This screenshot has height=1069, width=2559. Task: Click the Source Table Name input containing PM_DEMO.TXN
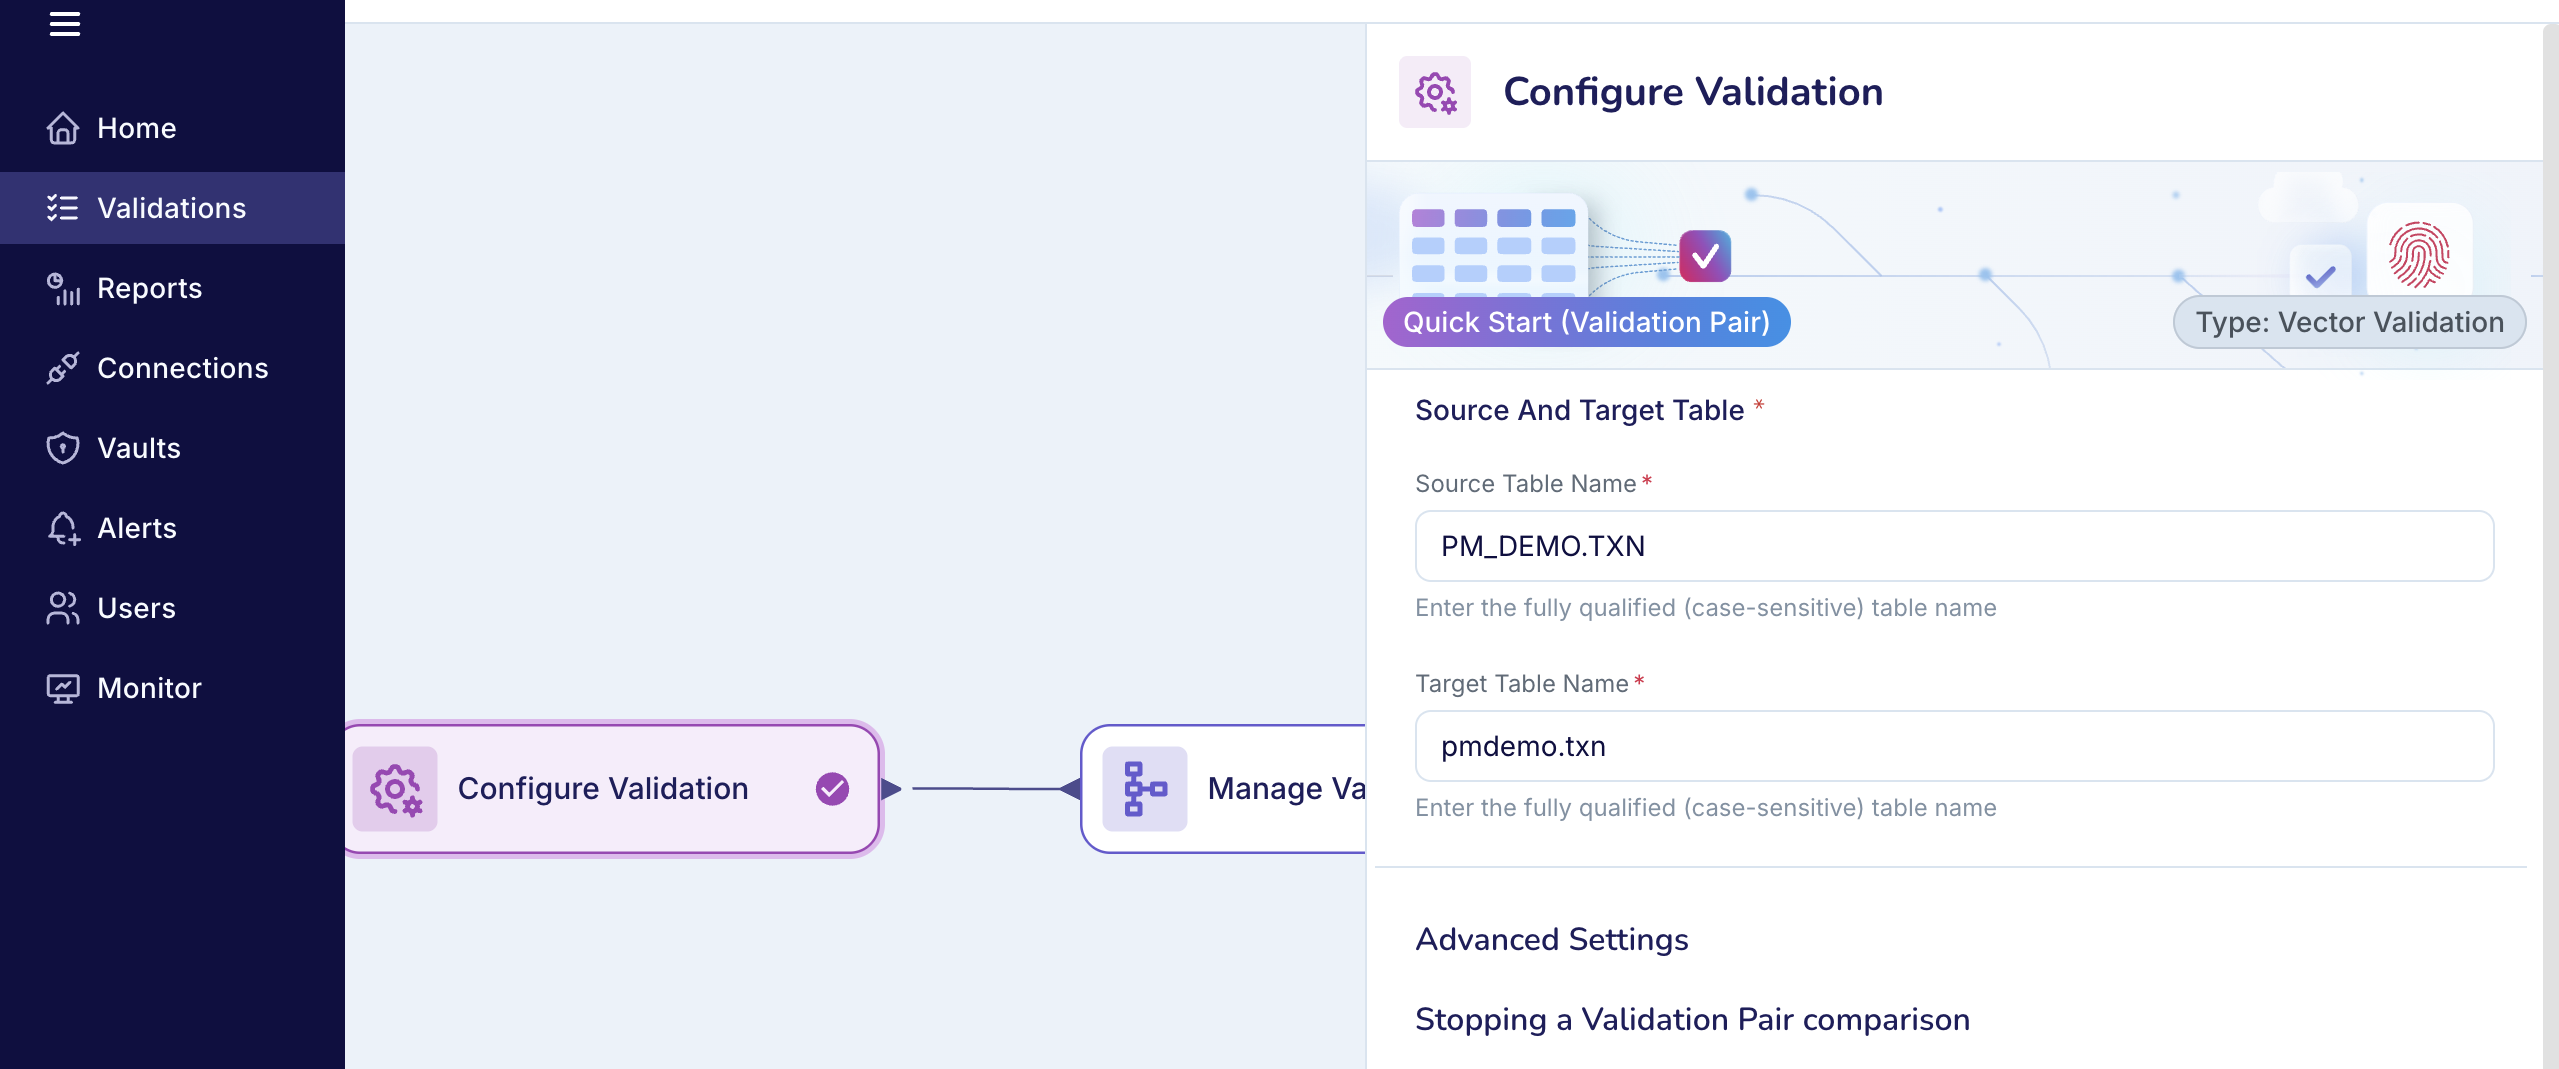(1952, 546)
